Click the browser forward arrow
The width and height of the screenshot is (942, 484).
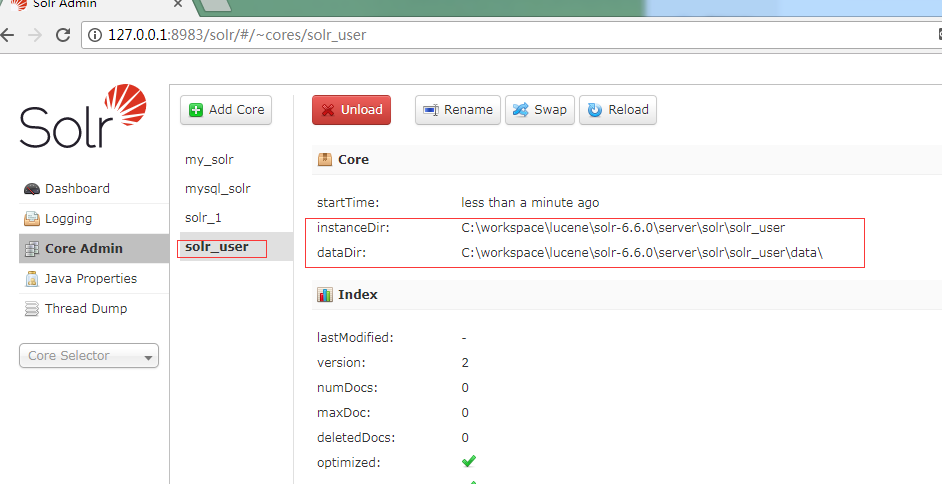(35, 35)
